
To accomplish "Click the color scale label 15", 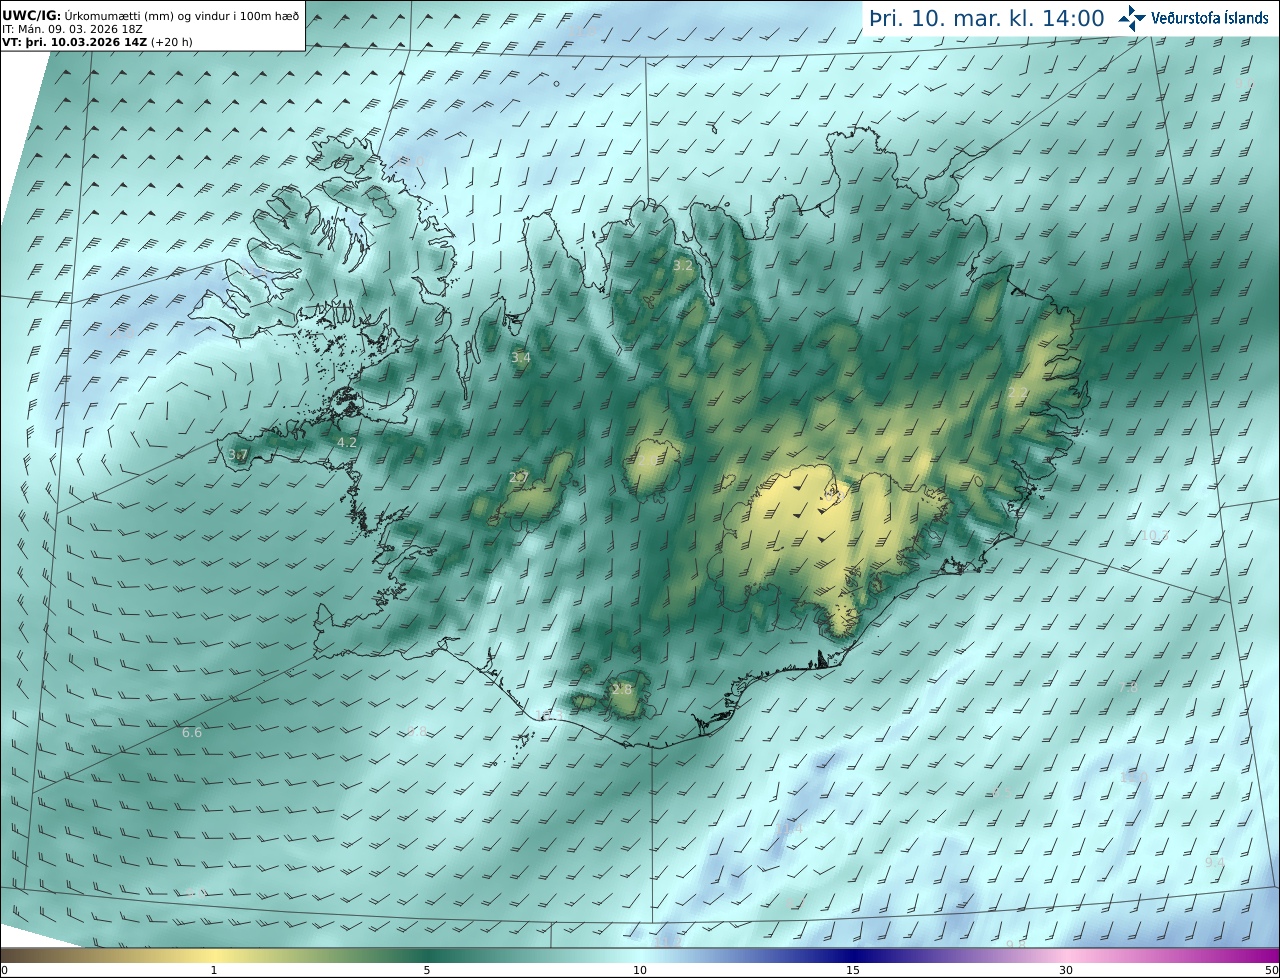I will coord(853,970).
